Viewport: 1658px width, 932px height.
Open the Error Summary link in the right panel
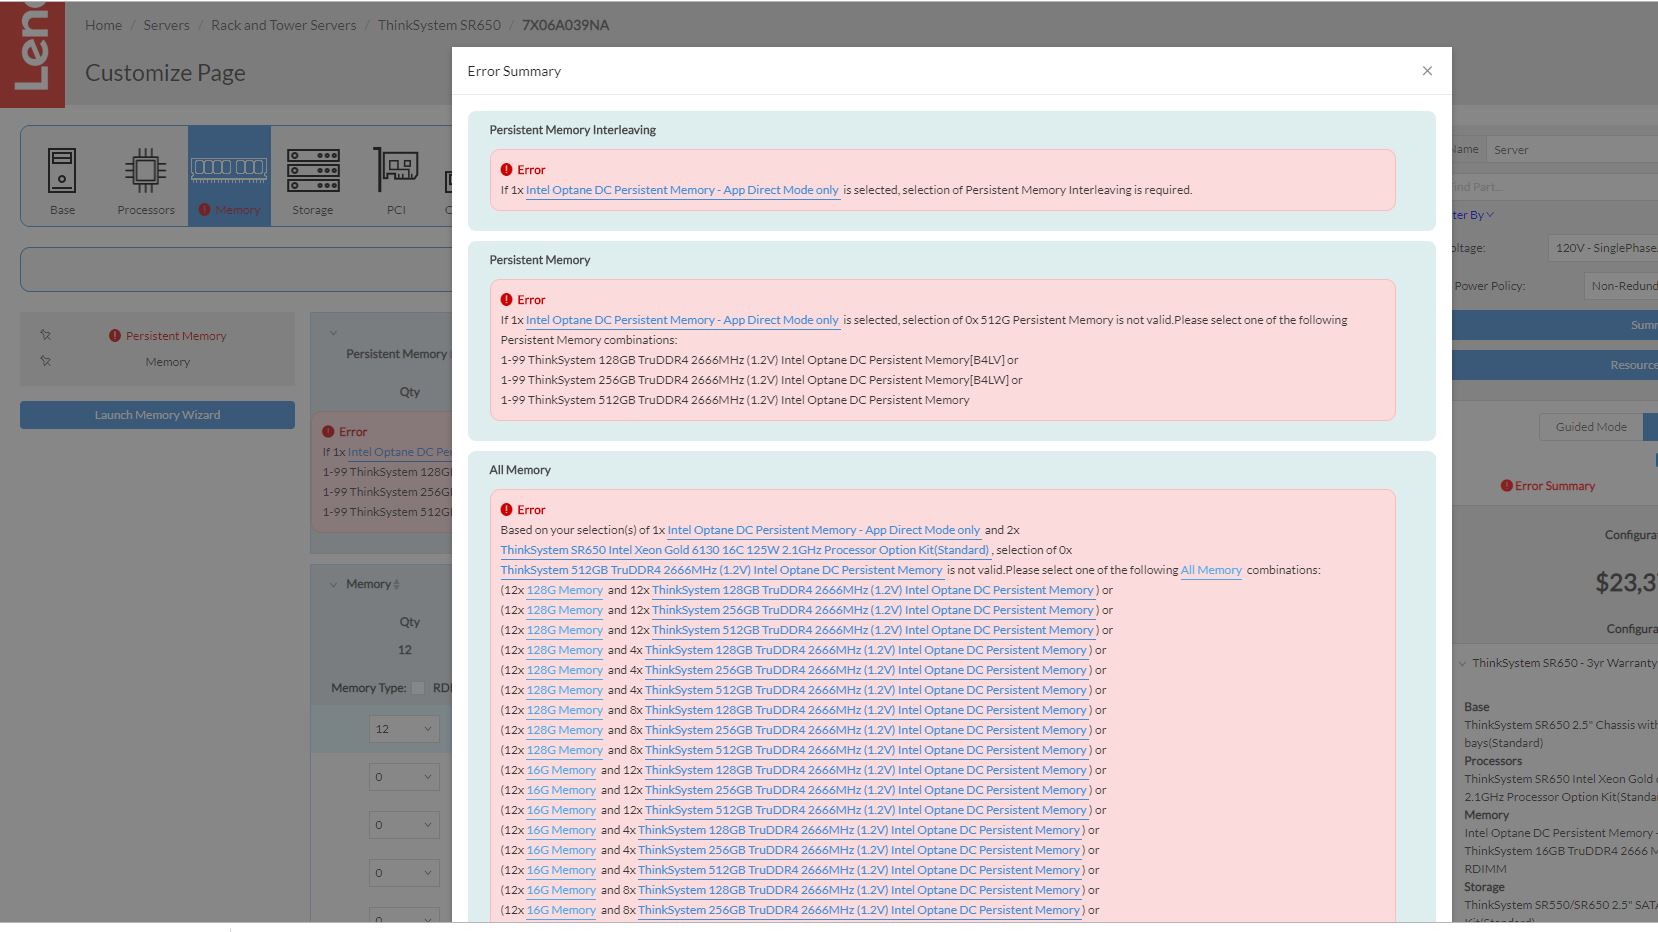1548,486
